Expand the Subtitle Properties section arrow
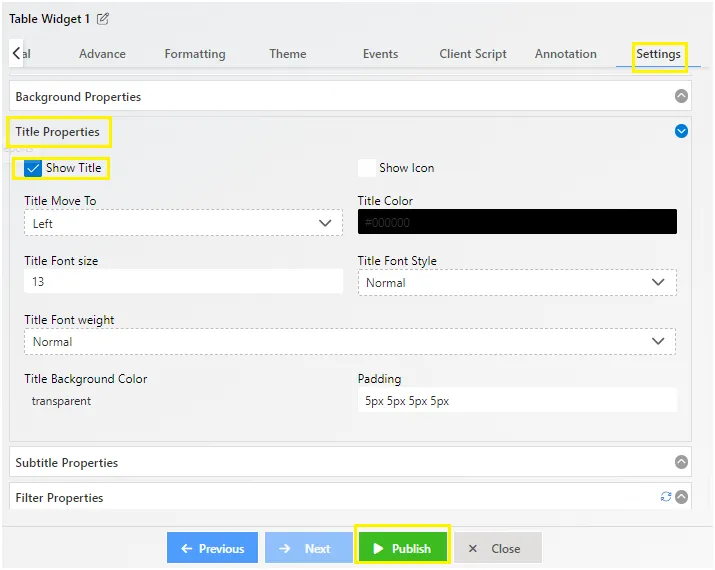This screenshot has height=570, width=715. pos(681,462)
